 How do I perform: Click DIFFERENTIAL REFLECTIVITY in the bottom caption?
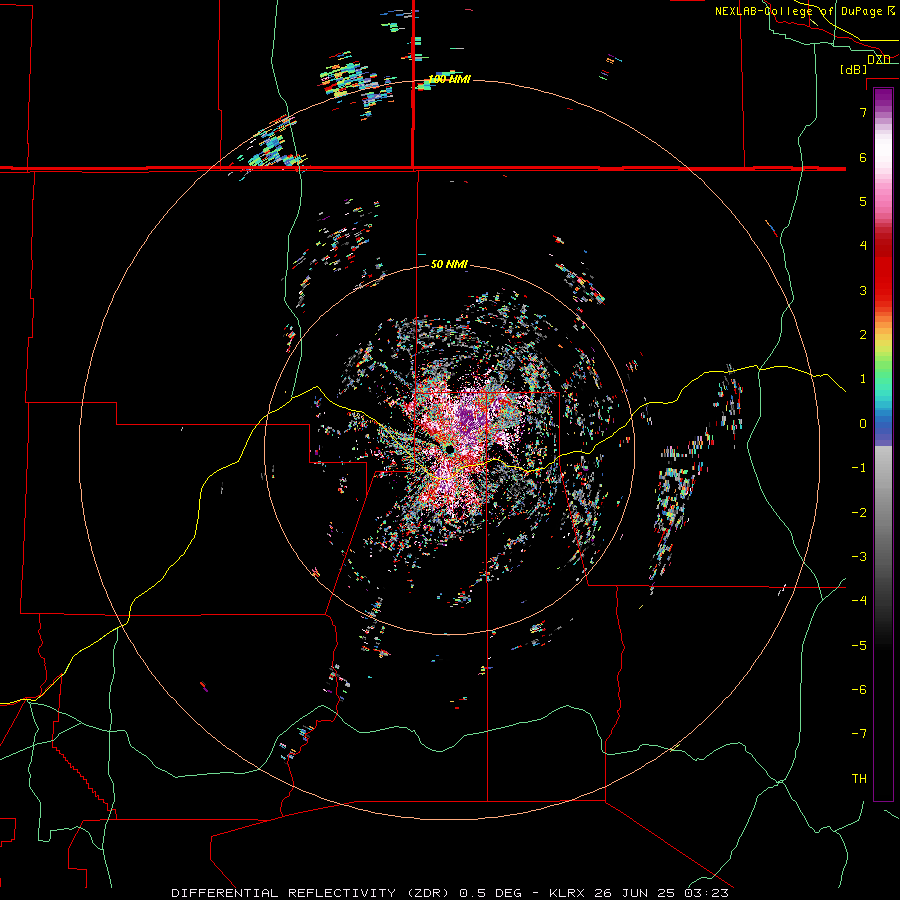pyautogui.click(x=284, y=893)
